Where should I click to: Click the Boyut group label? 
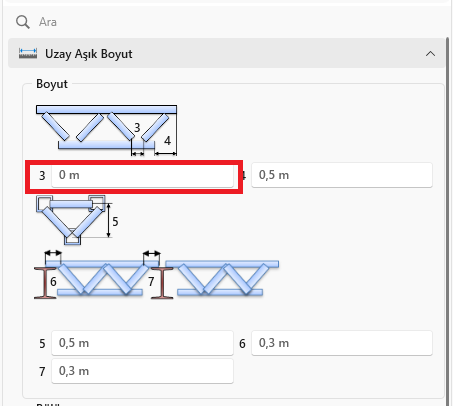click(52, 84)
